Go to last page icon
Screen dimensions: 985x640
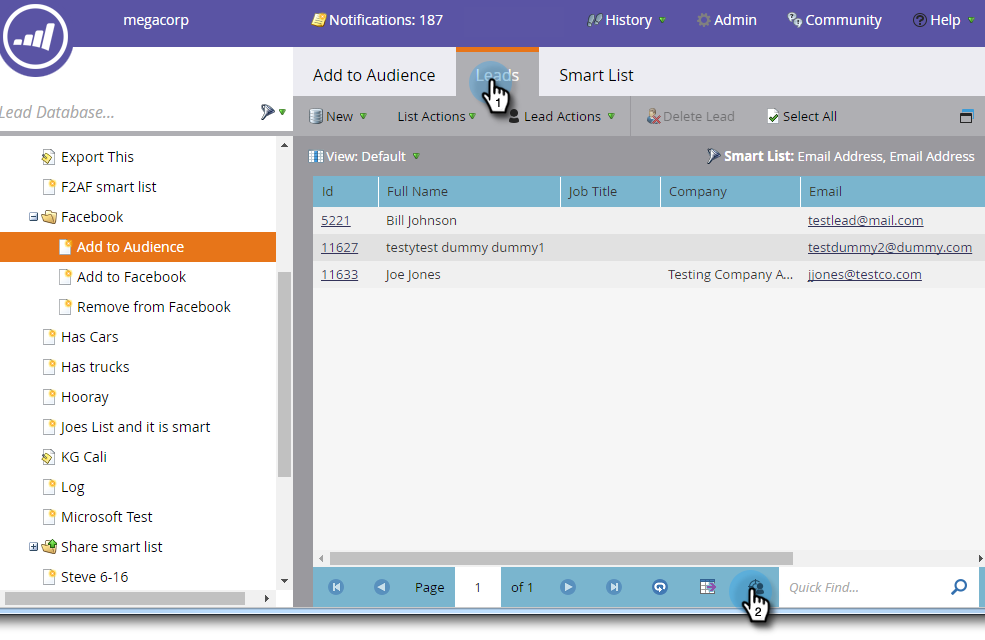[614, 587]
